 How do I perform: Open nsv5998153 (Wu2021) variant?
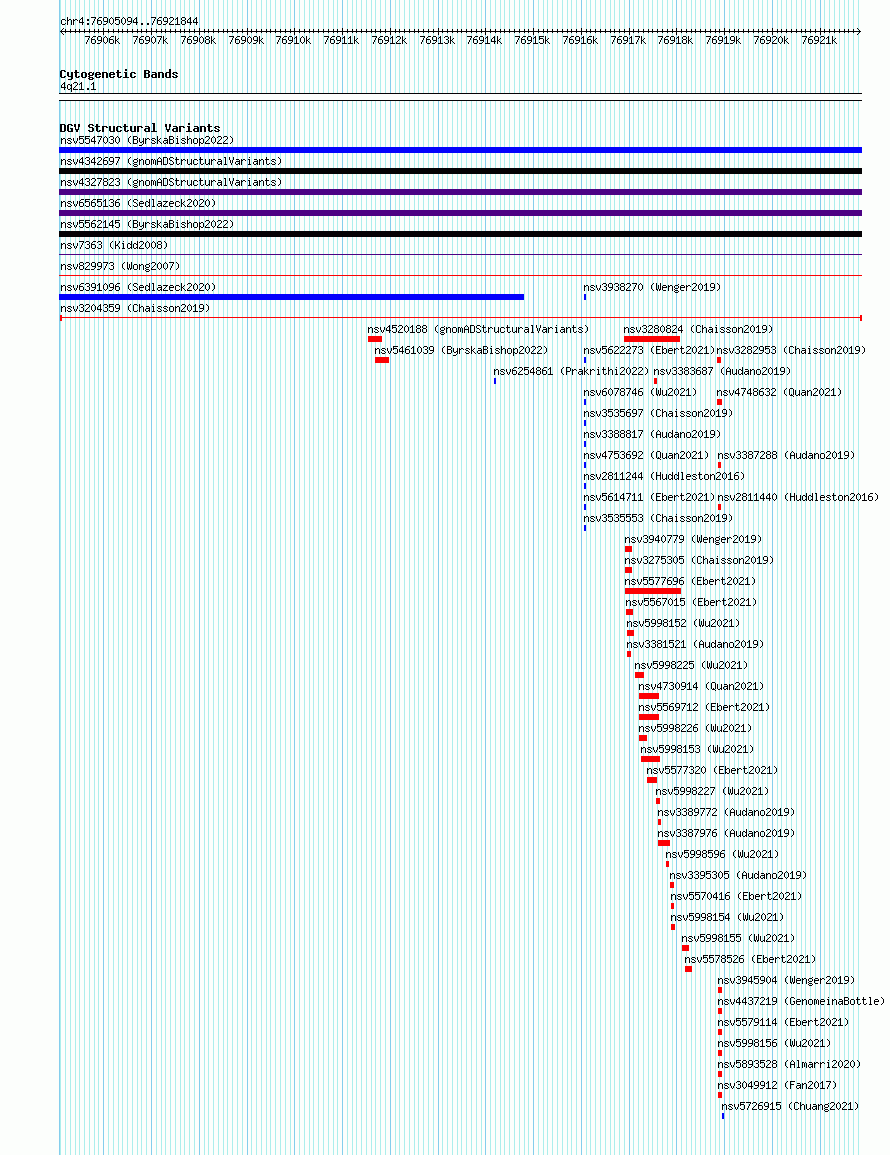click(x=697, y=749)
